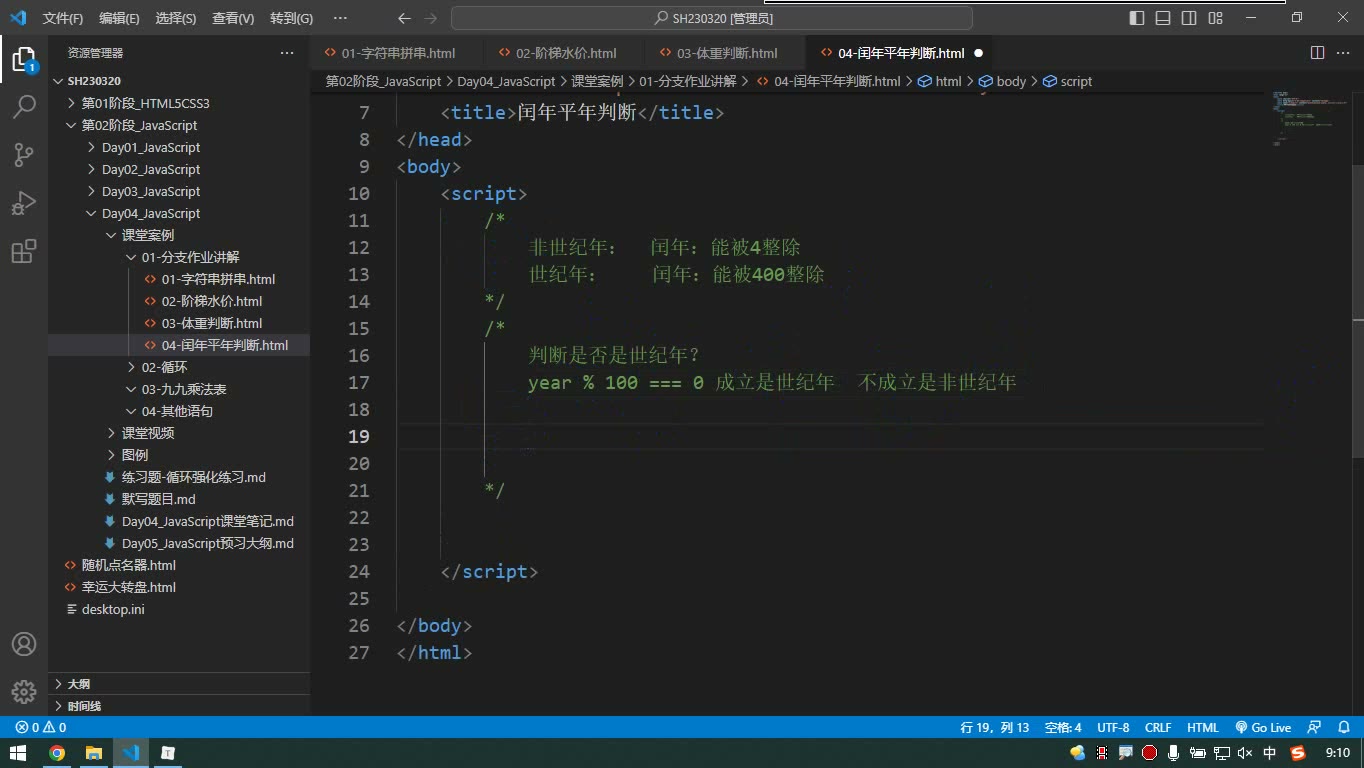1364x768 pixels.
Task: Switch to the 01-字符串拼串.html tab
Action: click(x=397, y=53)
